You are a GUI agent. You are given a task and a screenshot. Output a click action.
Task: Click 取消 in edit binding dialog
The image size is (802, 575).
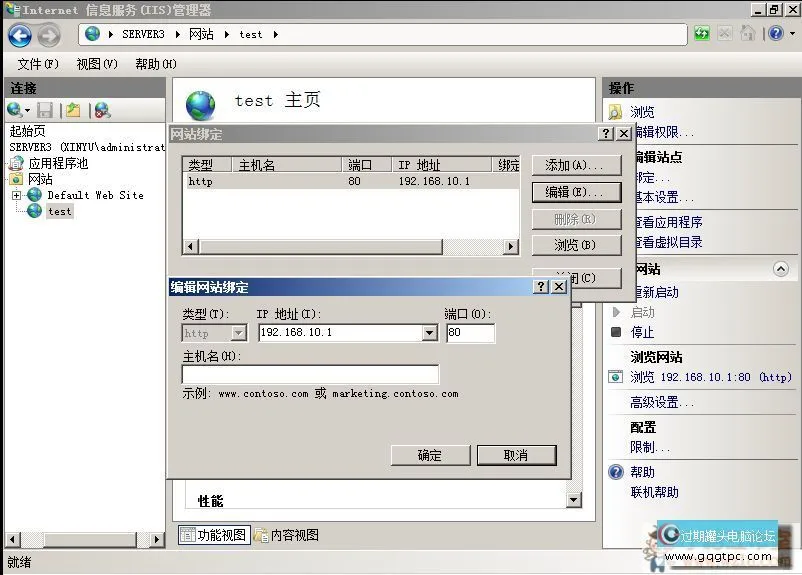(x=516, y=455)
